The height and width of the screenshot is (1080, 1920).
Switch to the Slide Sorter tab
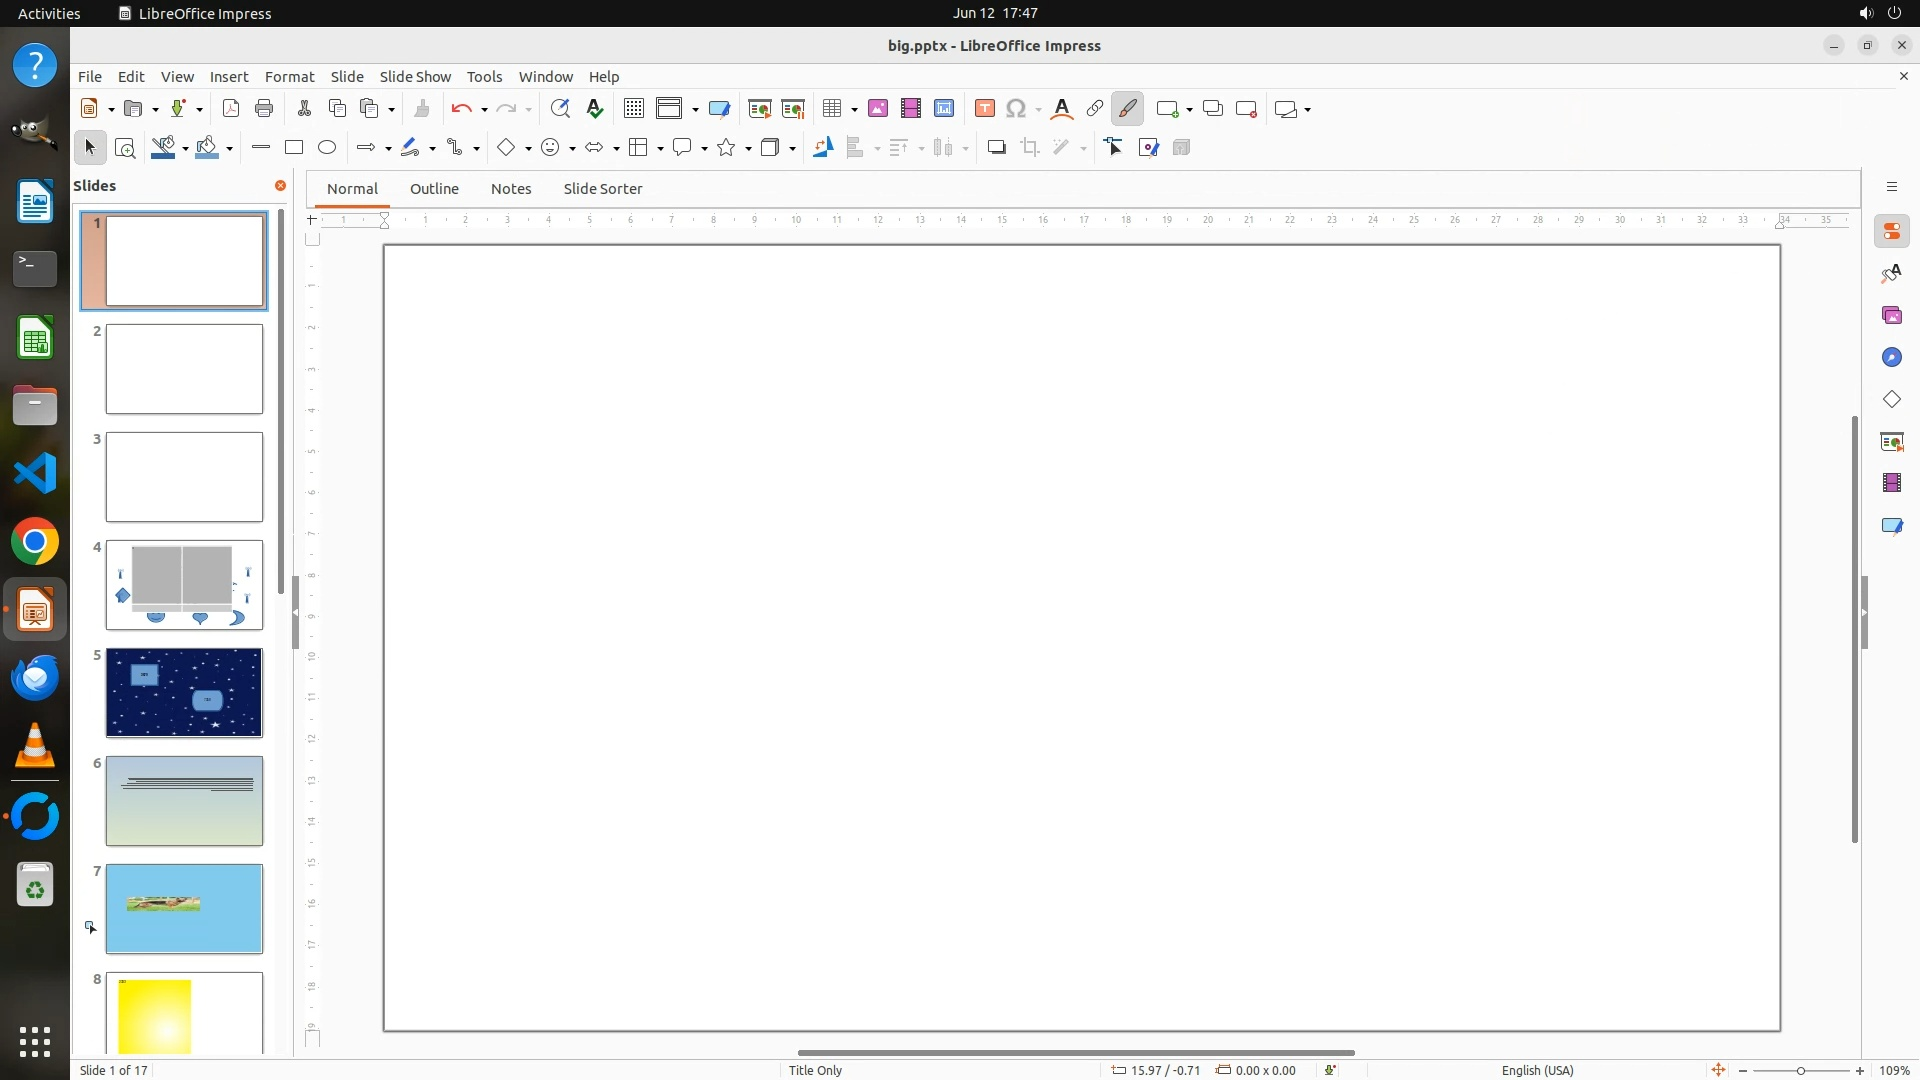coord(602,189)
